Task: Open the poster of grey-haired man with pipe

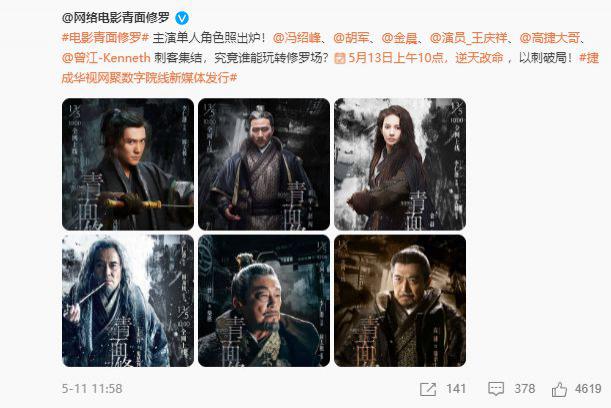Action: click(x=128, y=300)
